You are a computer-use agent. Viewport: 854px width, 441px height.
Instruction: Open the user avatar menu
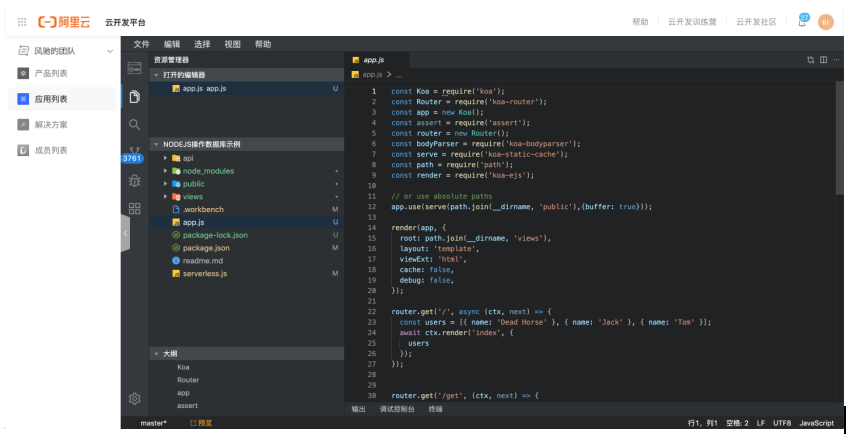click(826, 22)
